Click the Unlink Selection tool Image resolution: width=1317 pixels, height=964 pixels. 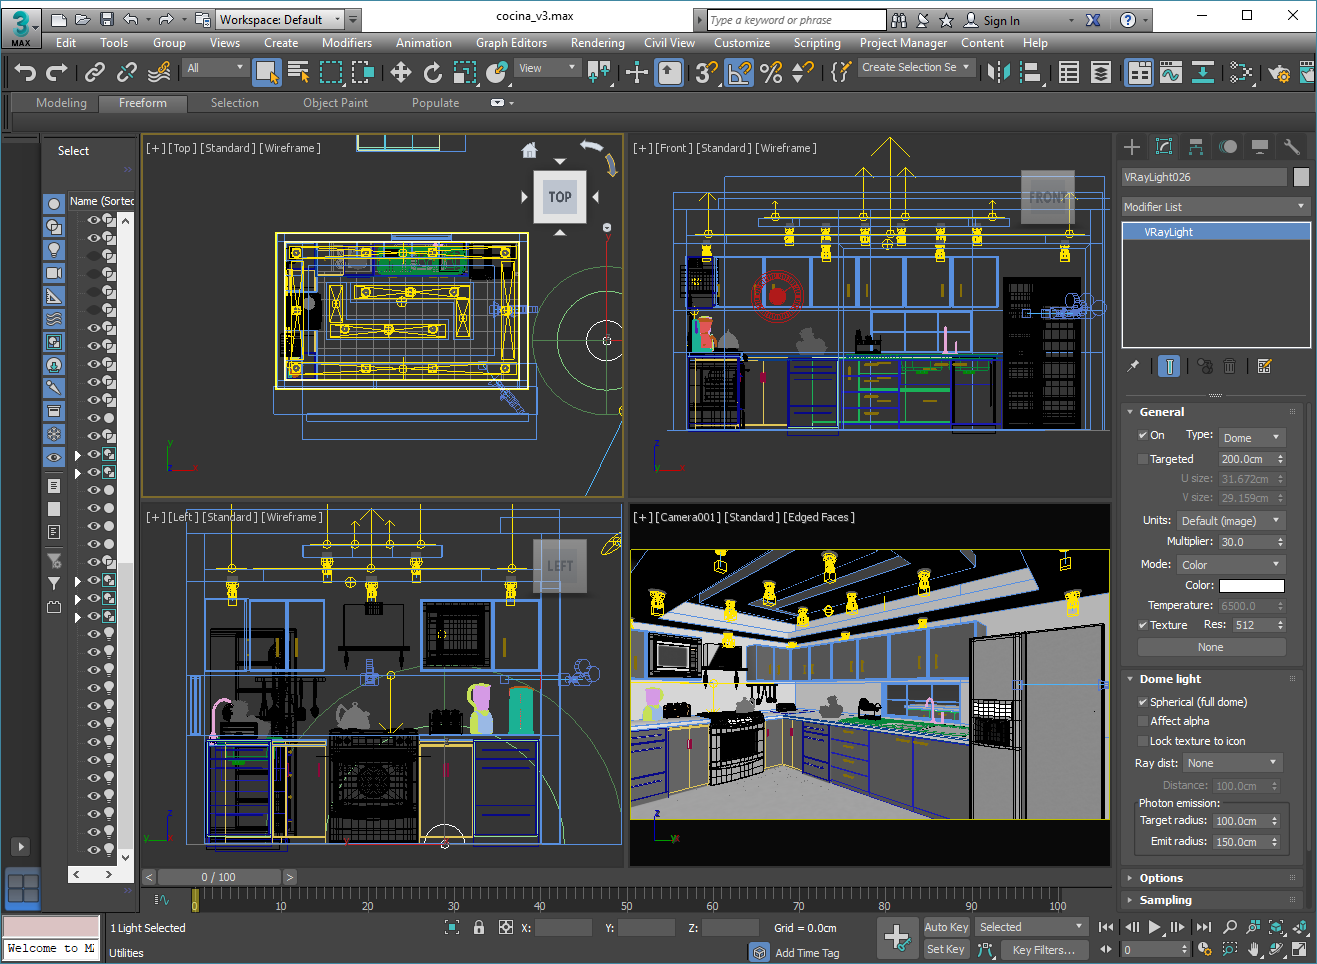coord(127,72)
